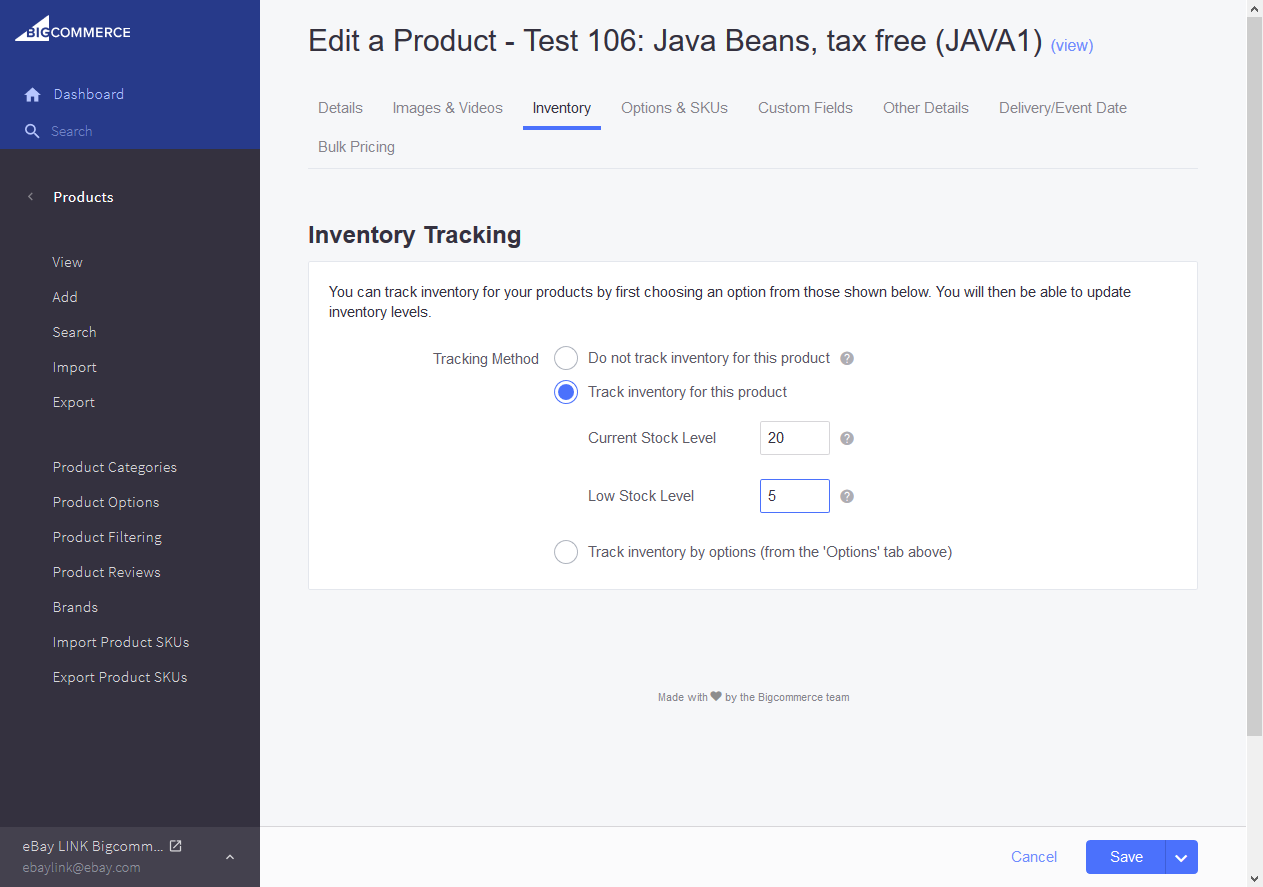This screenshot has width=1263, height=887.
Task: Click the back chevron beside Products
Action: (30, 197)
